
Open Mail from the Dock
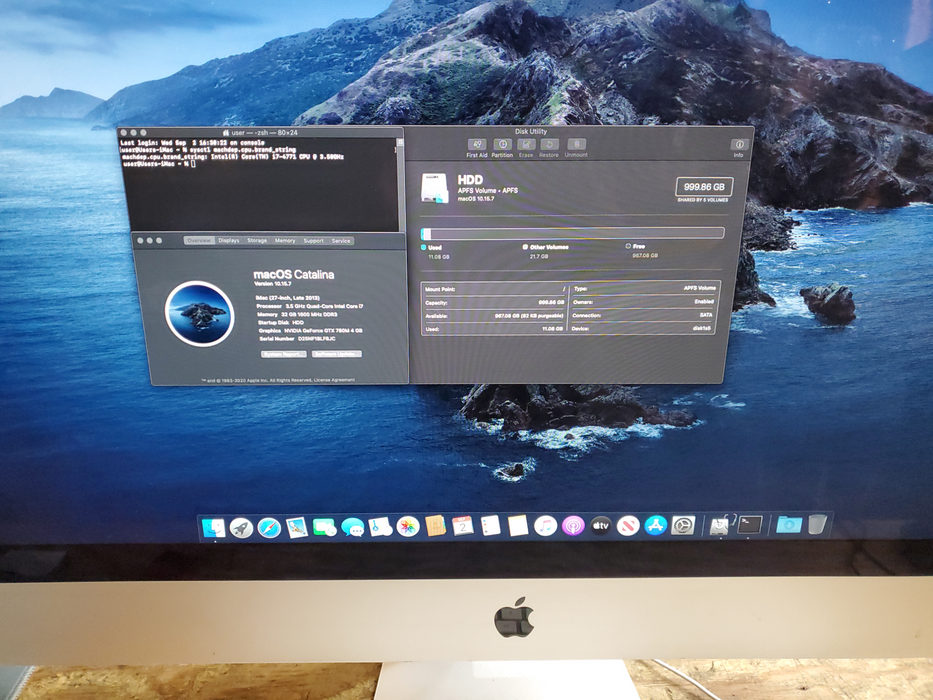[296, 527]
